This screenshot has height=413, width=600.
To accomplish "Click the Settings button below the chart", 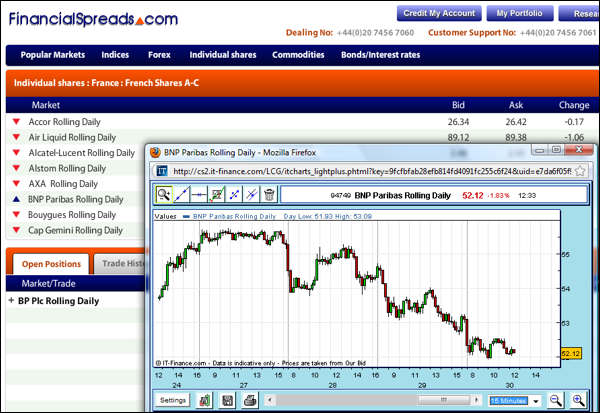I will [x=173, y=400].
